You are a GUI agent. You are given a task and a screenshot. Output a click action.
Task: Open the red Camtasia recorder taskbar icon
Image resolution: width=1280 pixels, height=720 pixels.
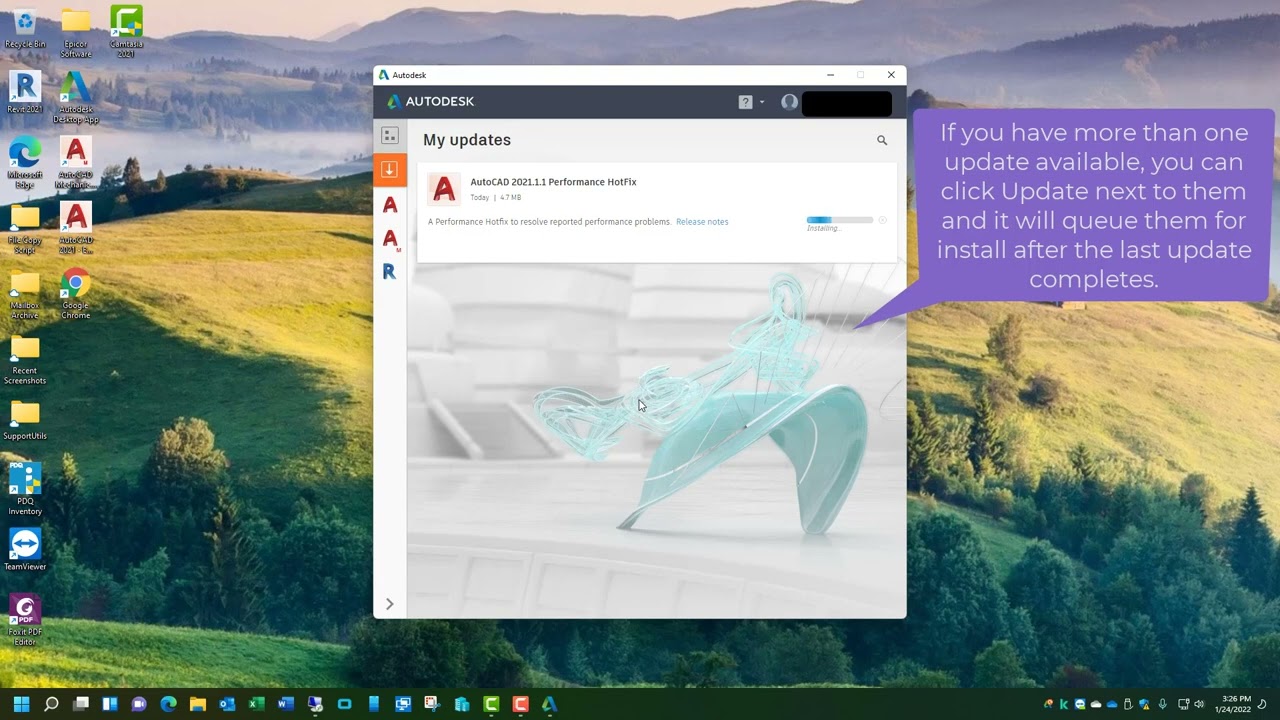tap(520, 704)
